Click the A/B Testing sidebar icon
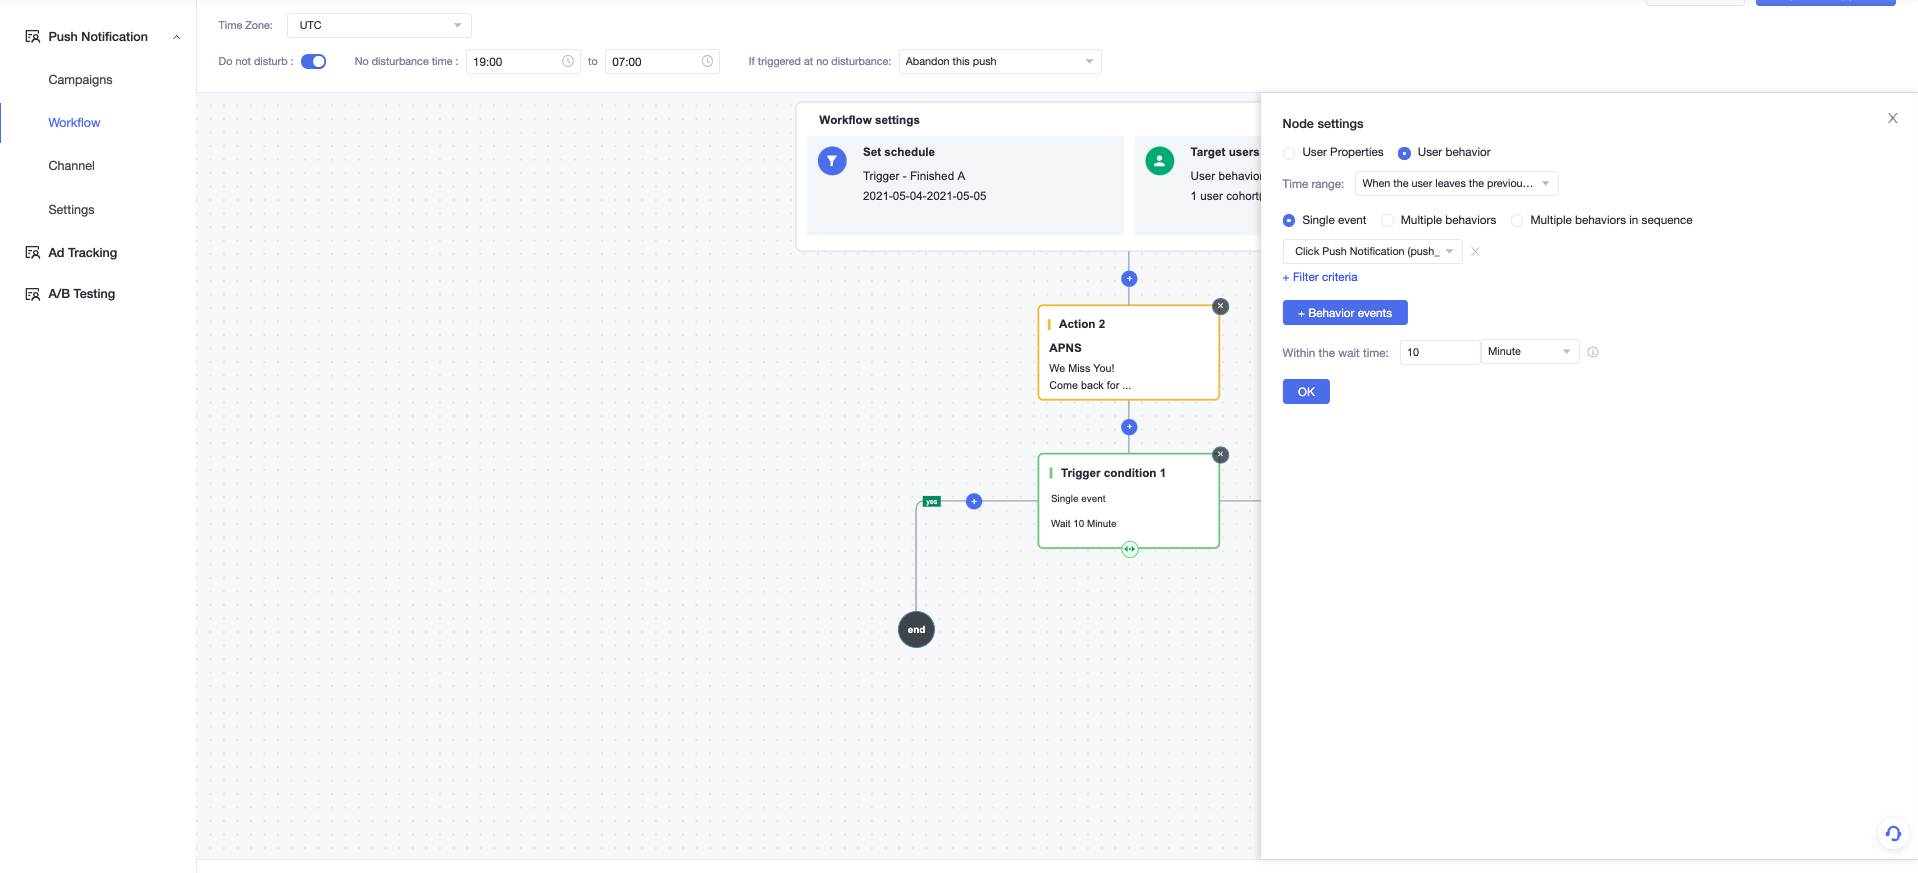The height and width of the screenshot is (873, 1918). tap(32, 294)
